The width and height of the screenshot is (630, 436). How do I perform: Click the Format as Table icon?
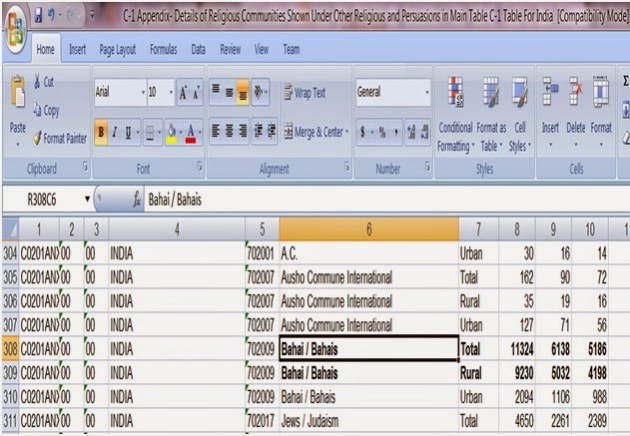(491, 97)
